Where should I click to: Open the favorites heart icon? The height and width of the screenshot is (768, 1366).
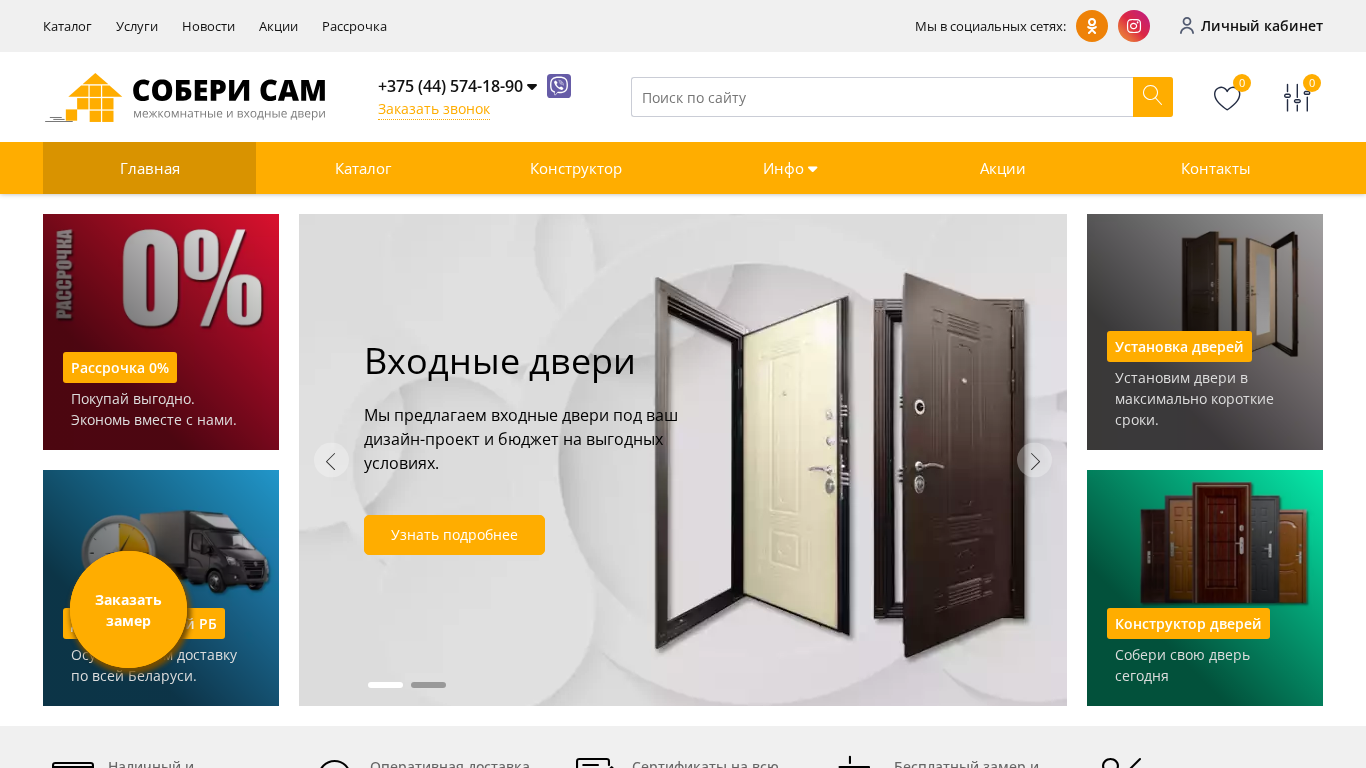[x=1227, y=98]
